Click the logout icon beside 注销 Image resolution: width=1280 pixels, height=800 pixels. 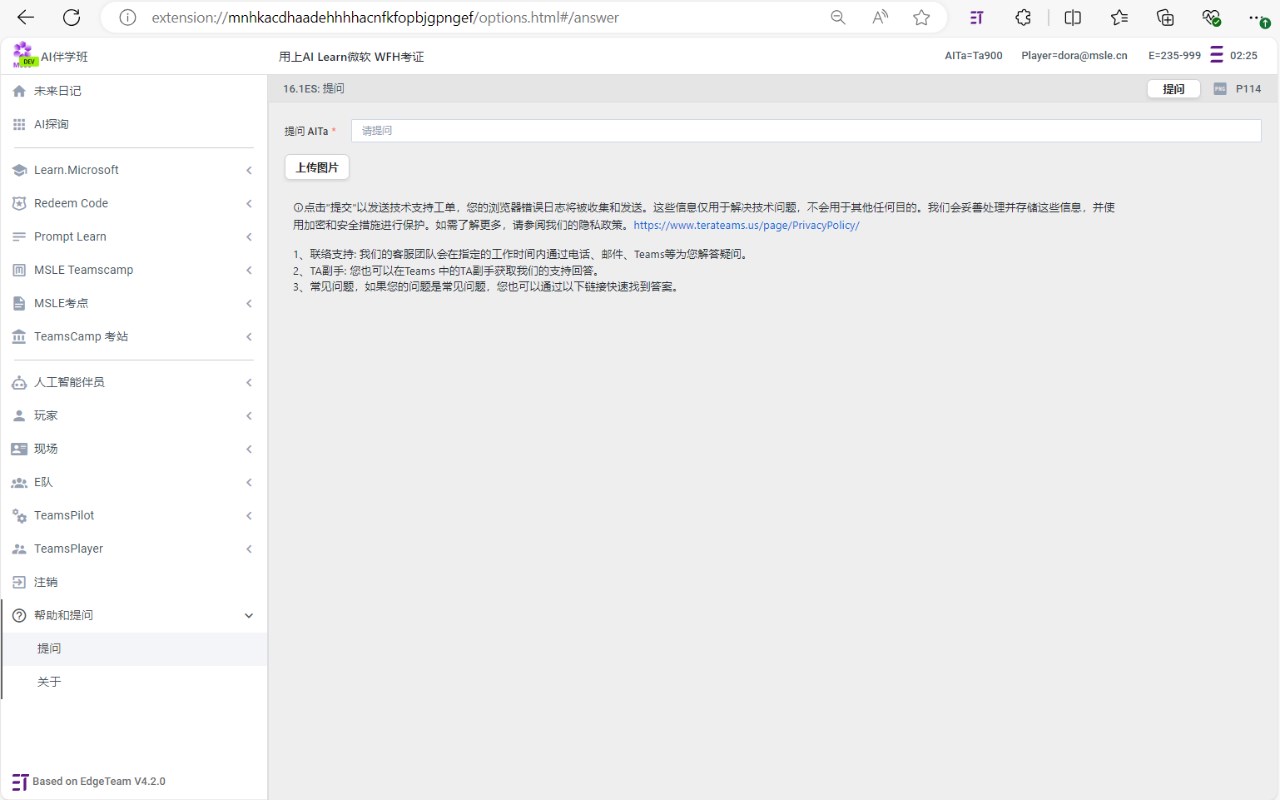(x=19, y=582)
